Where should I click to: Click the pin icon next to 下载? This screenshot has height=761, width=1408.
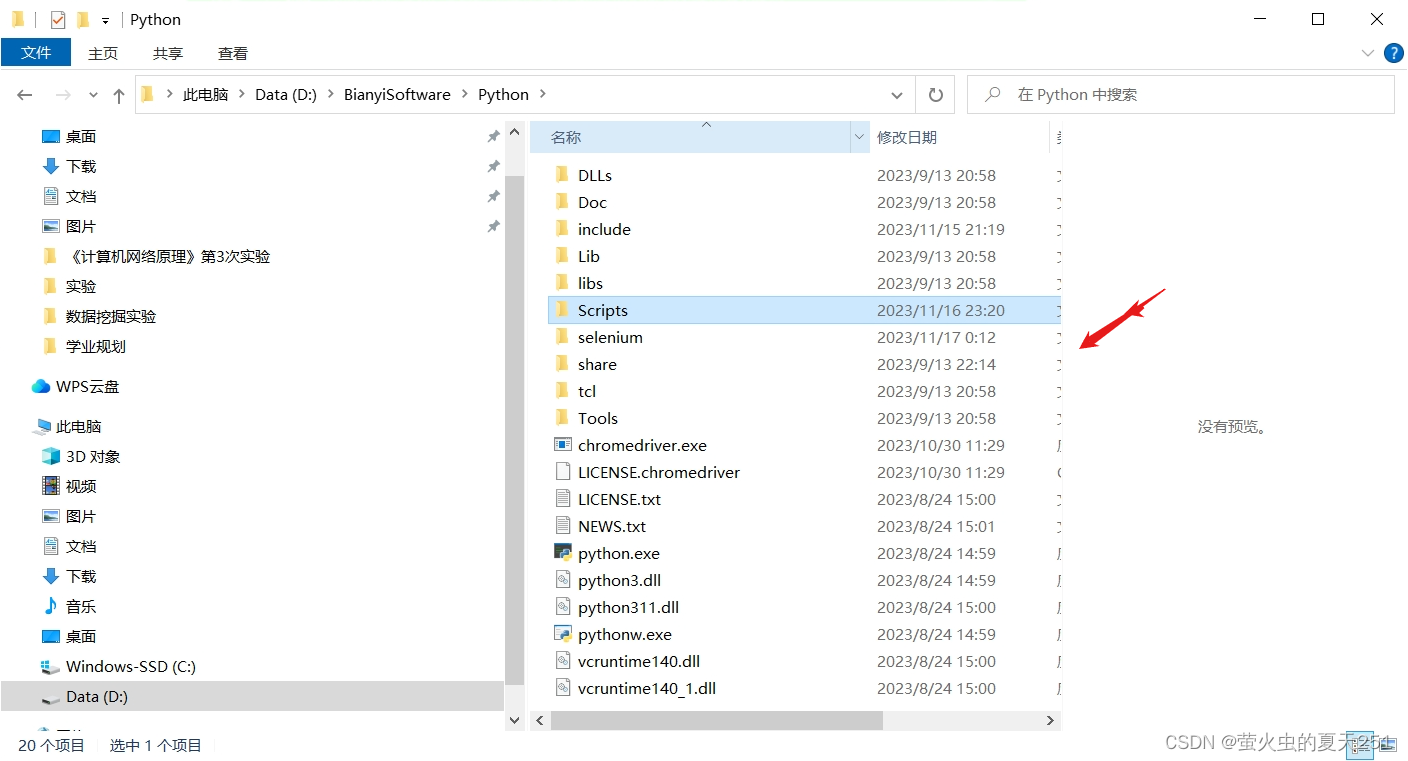point(493,166)
